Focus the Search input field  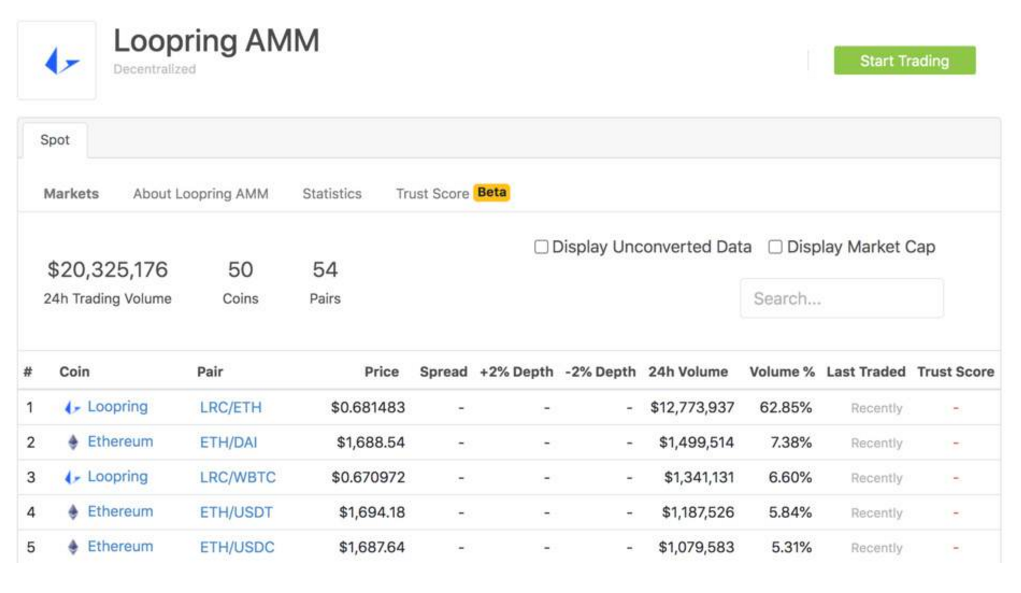coord(841,298)
